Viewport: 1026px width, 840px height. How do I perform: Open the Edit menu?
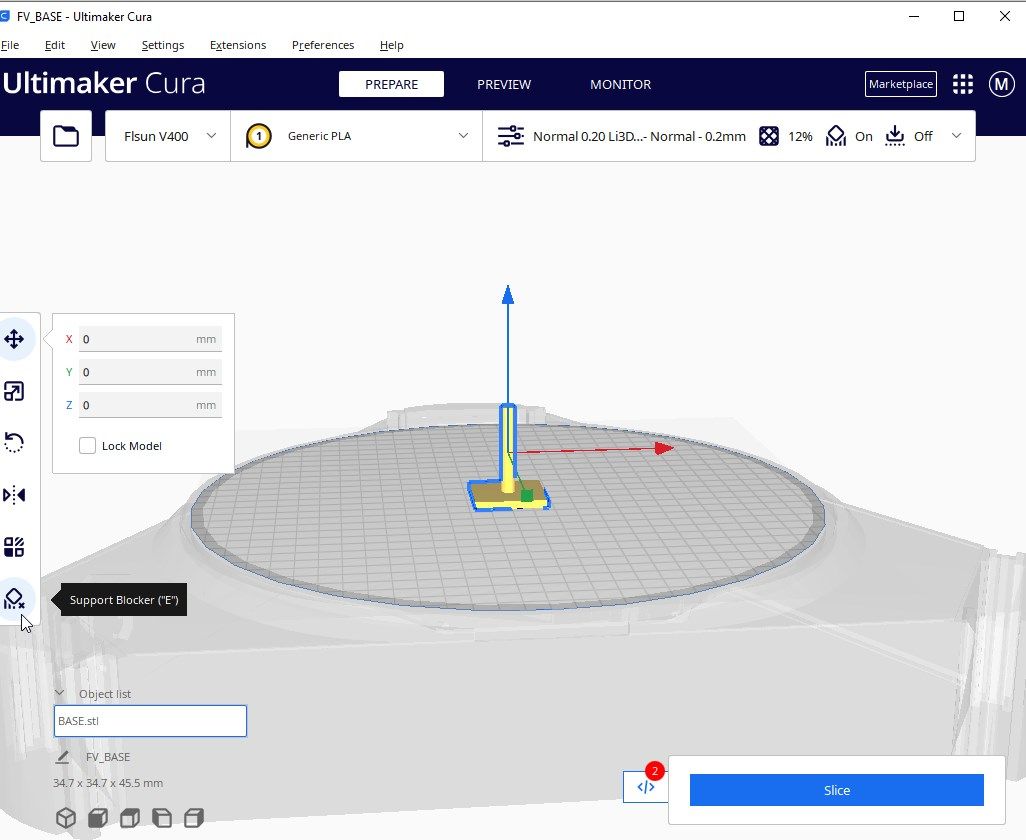54,45
